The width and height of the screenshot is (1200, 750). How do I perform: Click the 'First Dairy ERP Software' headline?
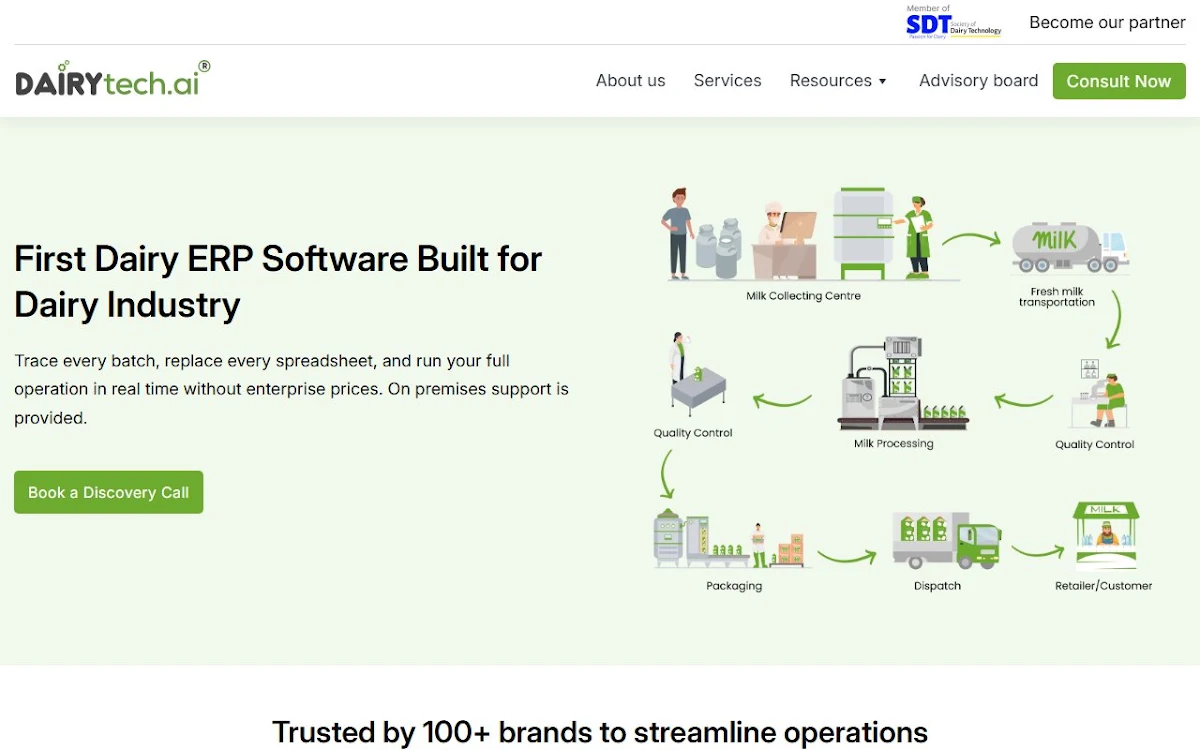(278, 282)
